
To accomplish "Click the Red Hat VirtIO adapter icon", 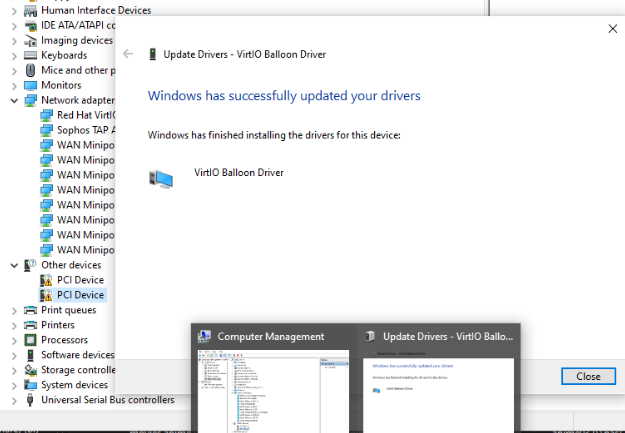I will pos(46,115).
